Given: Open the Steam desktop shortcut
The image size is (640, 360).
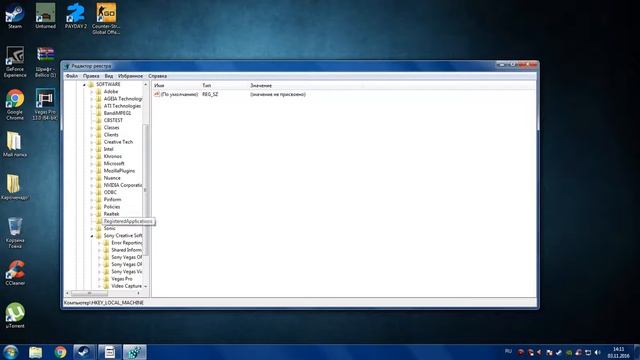Looking at the screenshot, I should click(x=15, y=16).
